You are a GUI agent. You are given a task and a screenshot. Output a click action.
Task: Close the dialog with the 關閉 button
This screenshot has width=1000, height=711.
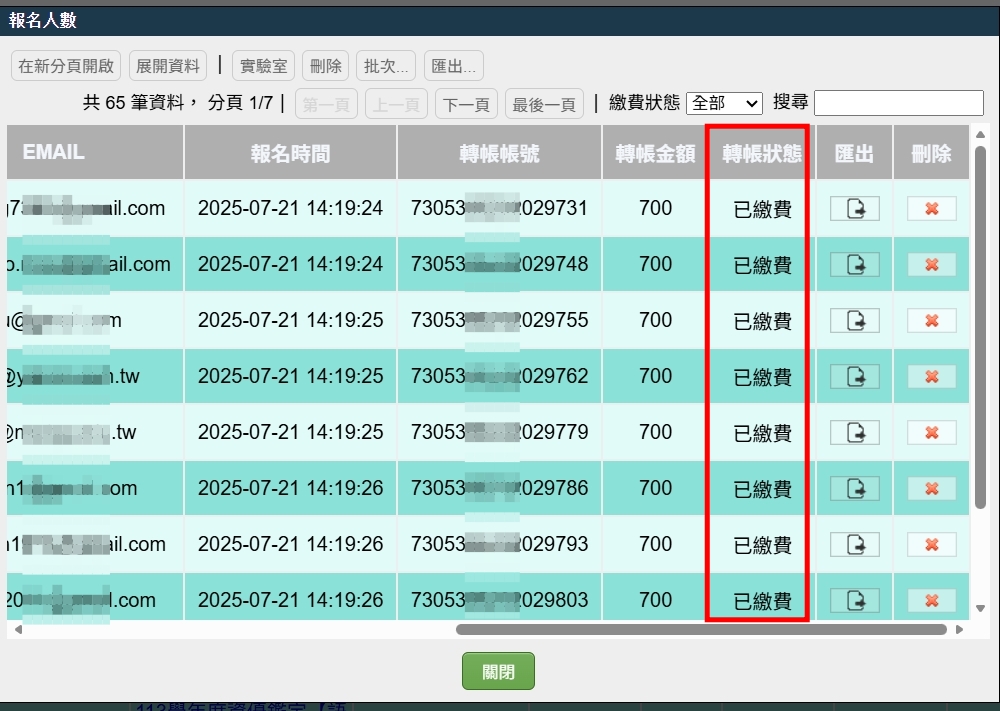498,671
